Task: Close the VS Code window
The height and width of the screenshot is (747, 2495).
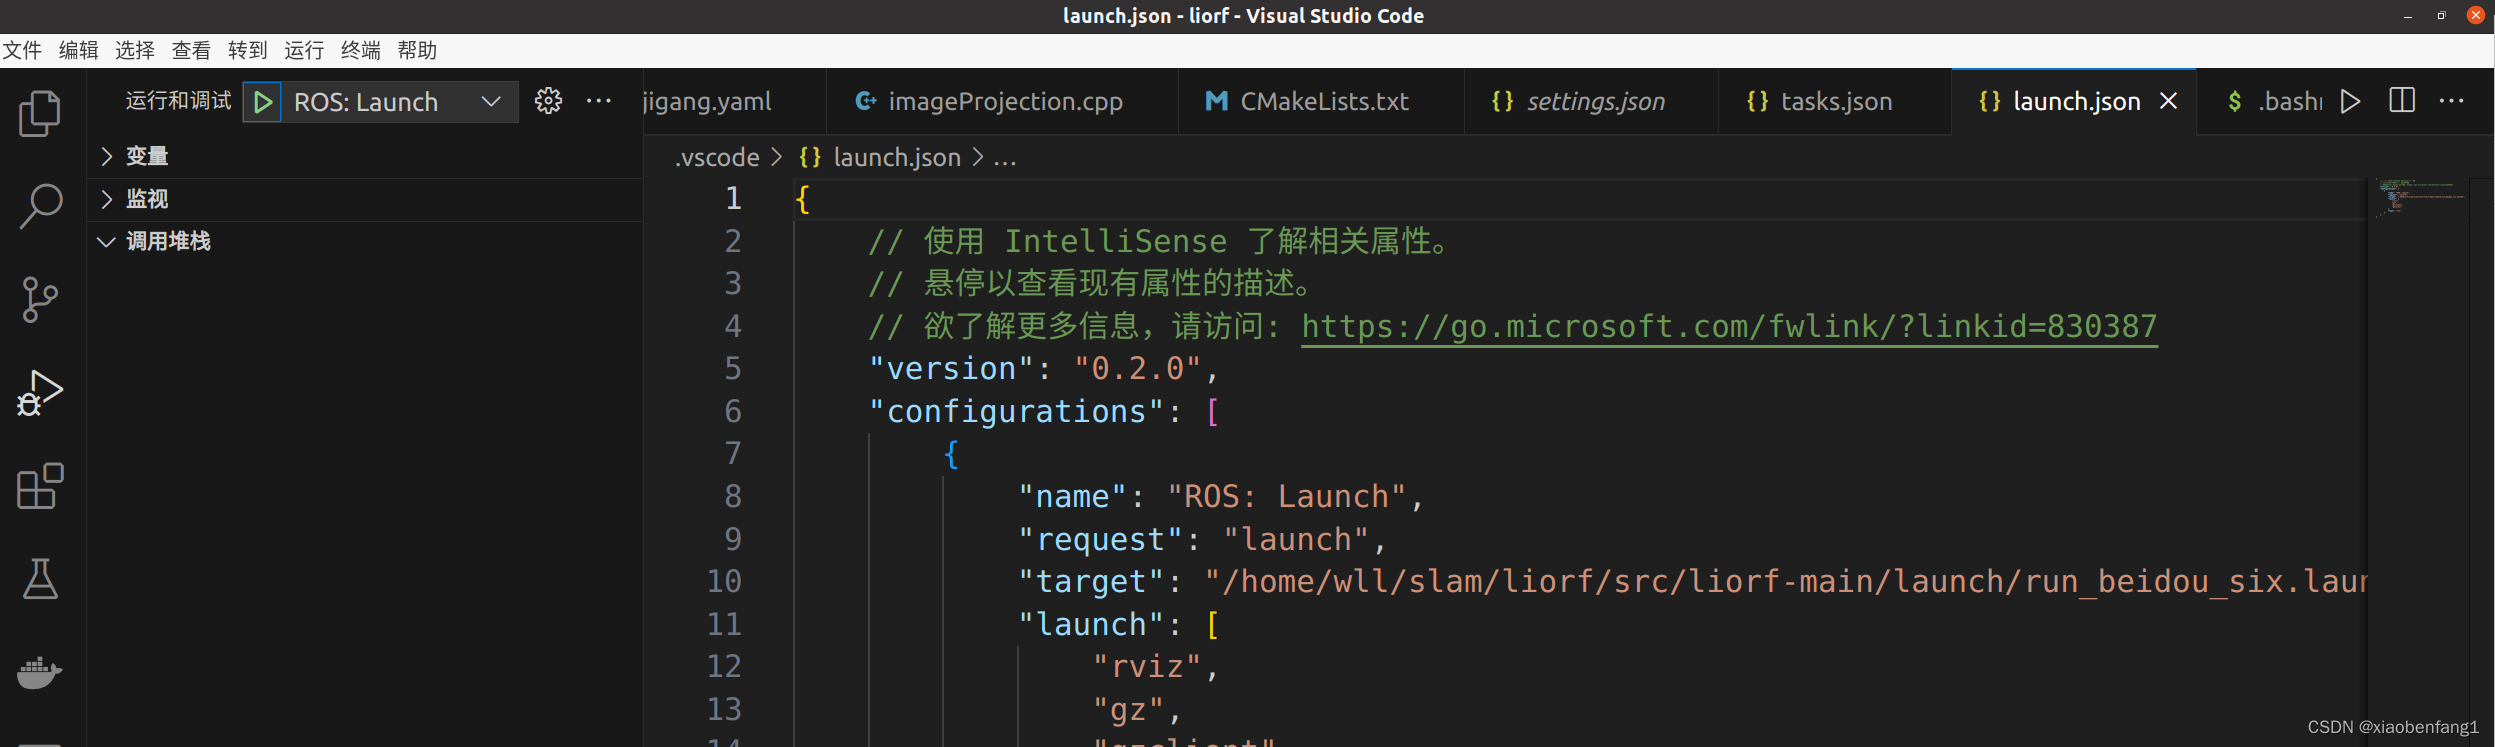Action: point(2475,15)
